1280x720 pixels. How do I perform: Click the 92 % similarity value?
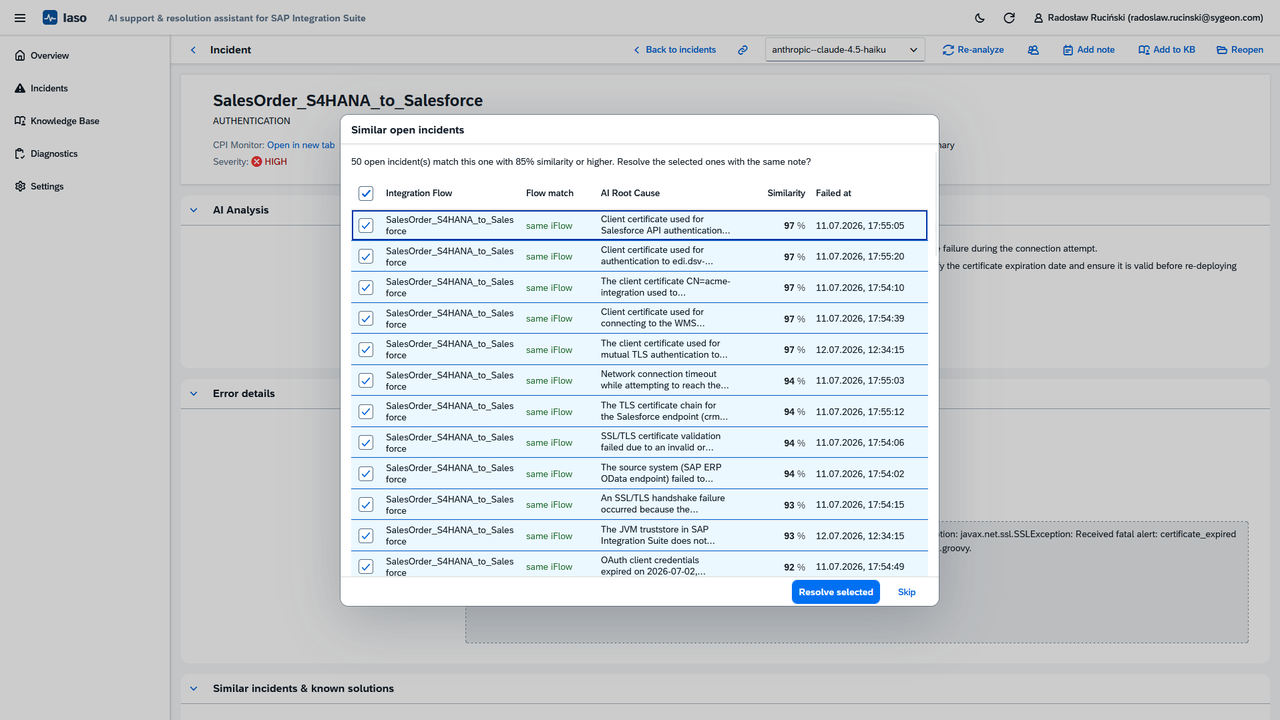[795, 567]
